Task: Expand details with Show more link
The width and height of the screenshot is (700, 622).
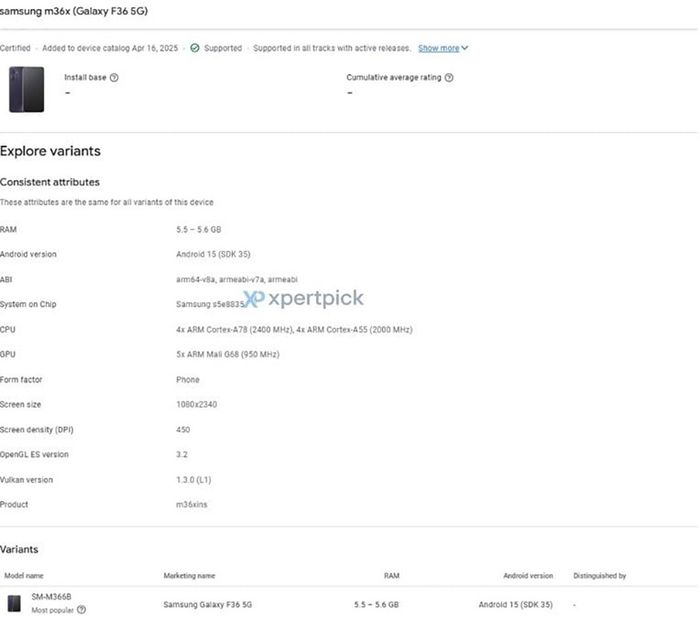Action: pos(438,48)
